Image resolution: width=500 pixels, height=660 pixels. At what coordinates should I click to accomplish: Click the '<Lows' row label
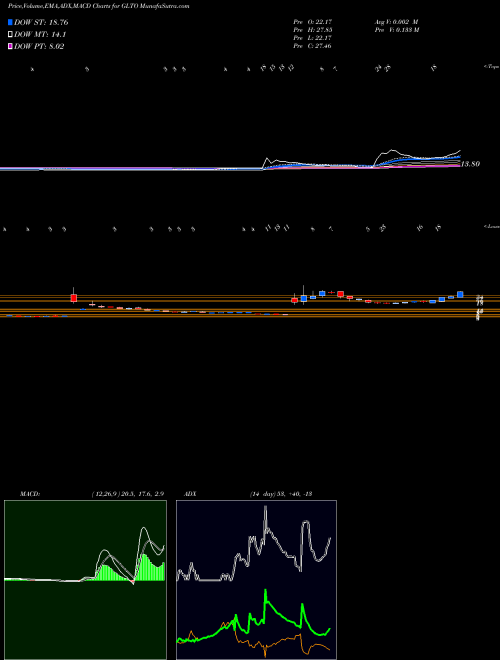tap(491, 226)
